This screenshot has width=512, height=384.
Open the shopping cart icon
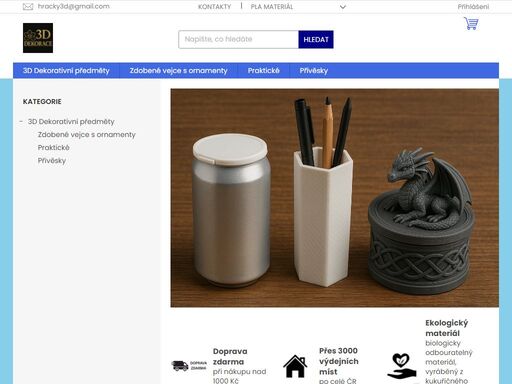(471, 23)
